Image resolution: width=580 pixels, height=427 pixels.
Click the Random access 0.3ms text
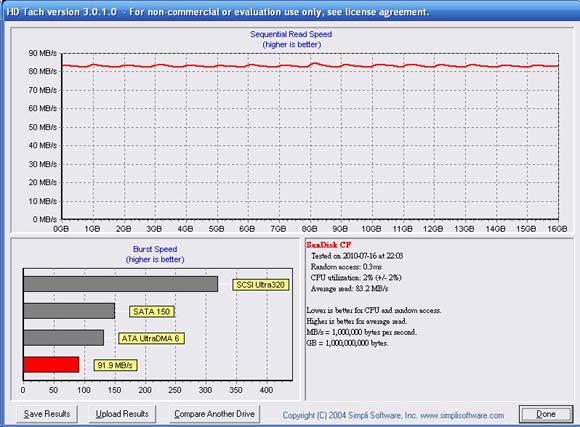tap(346, 267)
